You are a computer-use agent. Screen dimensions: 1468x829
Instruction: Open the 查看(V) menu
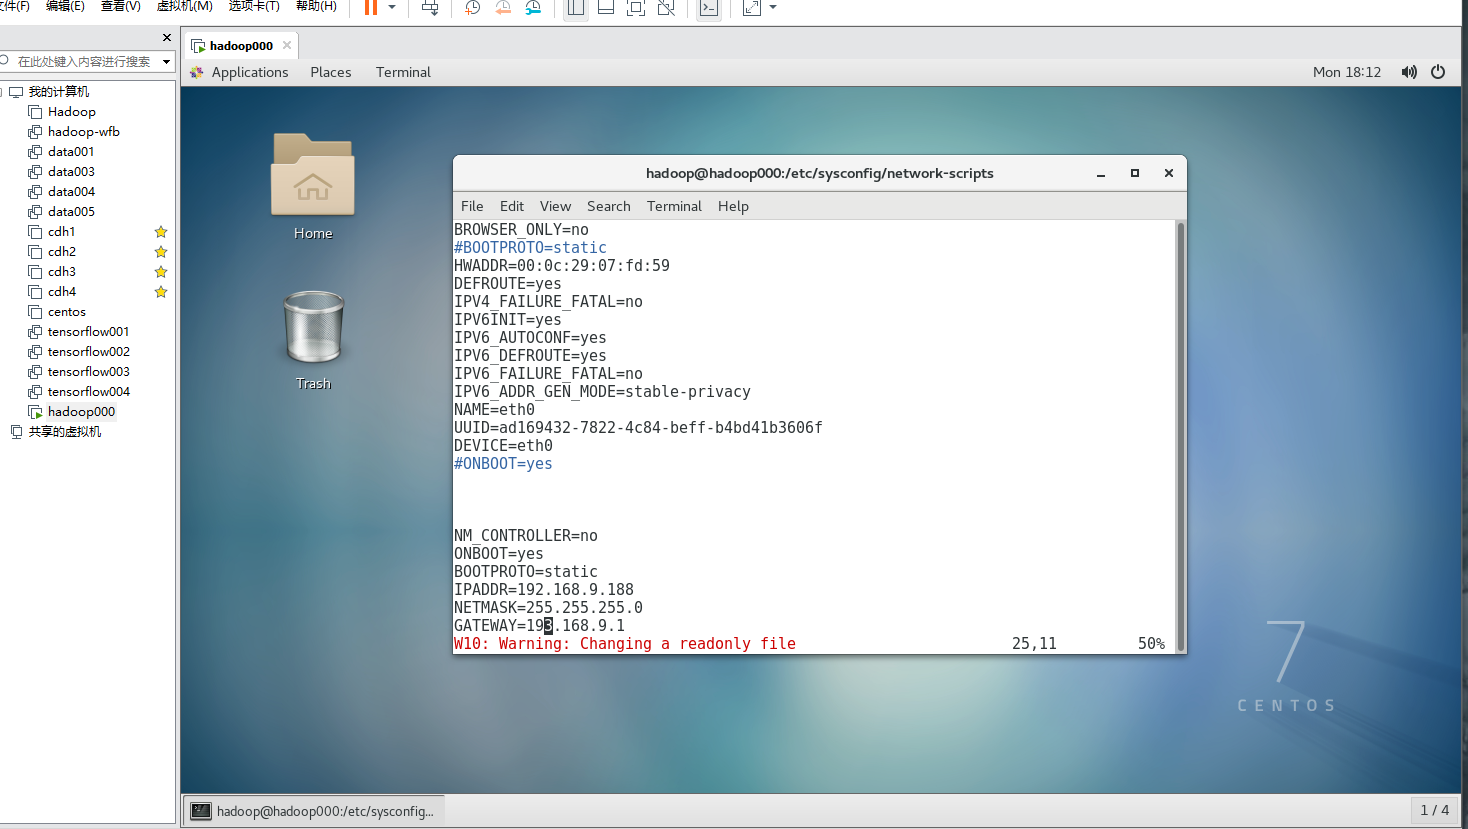point(120,6)
